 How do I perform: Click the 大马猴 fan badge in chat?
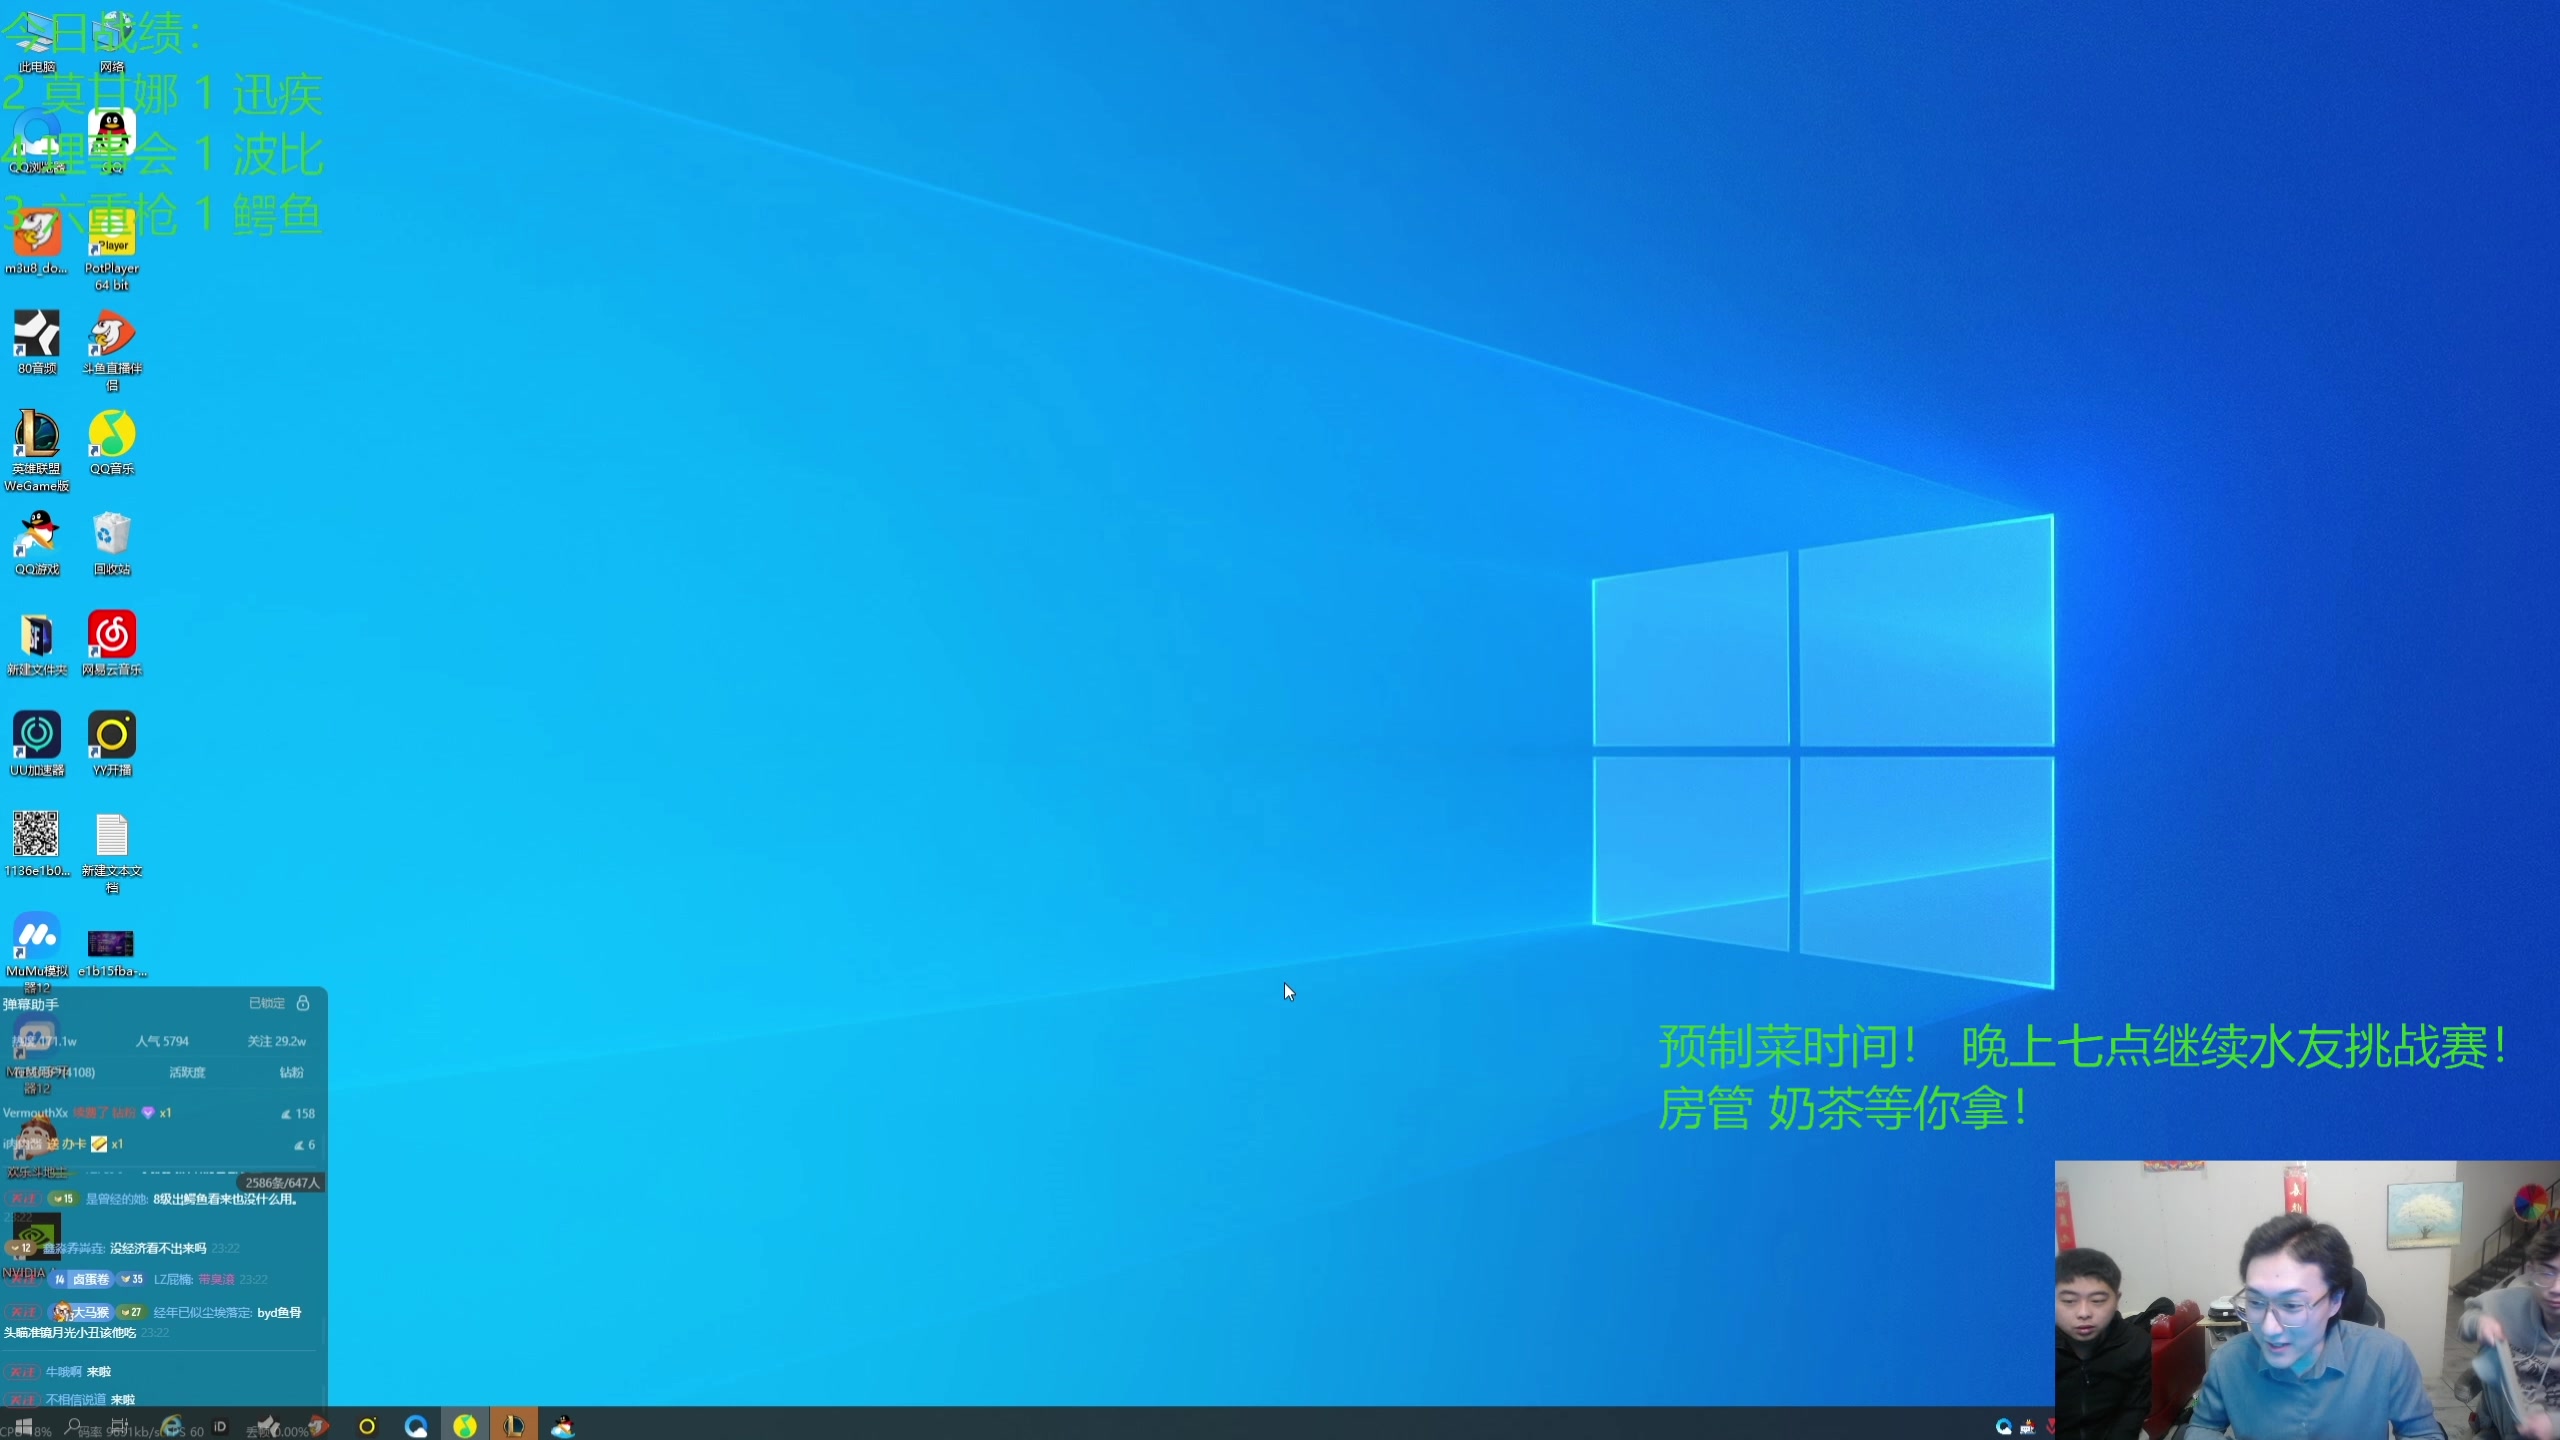pos(81,1312)
